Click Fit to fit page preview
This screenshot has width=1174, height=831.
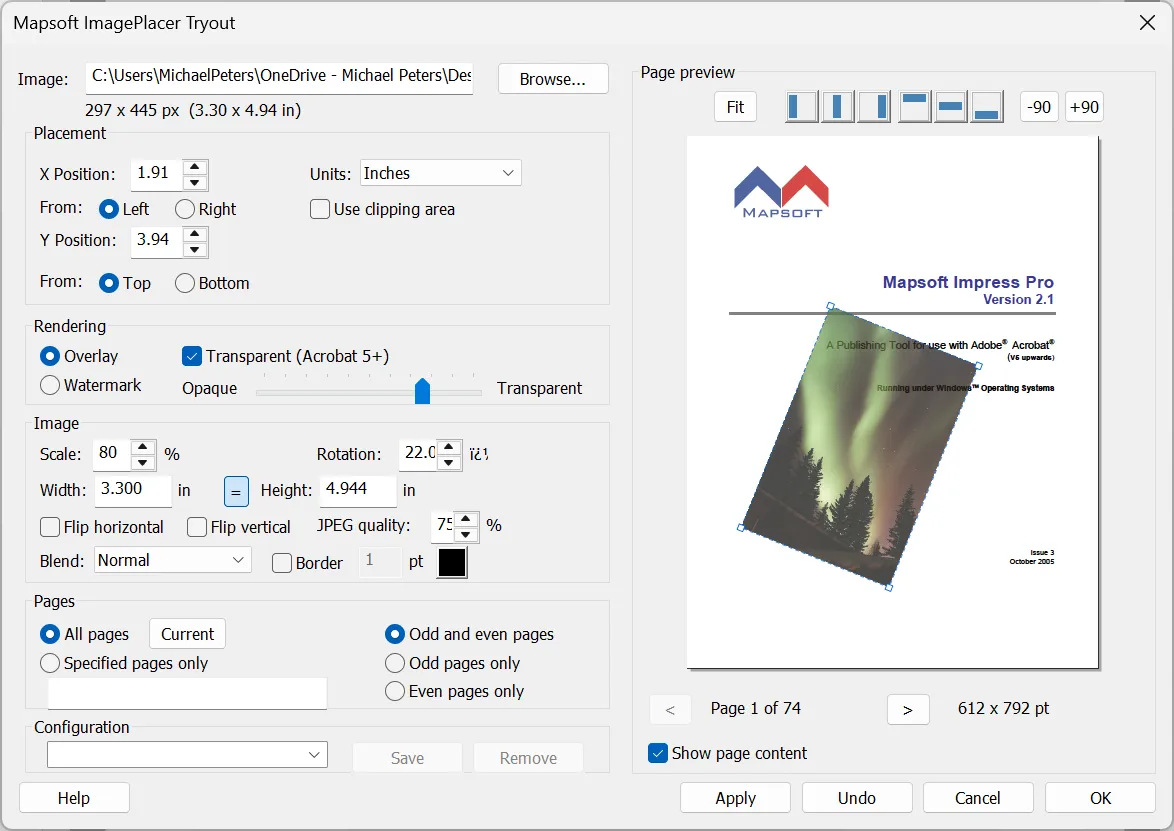(x=735, y=106)
